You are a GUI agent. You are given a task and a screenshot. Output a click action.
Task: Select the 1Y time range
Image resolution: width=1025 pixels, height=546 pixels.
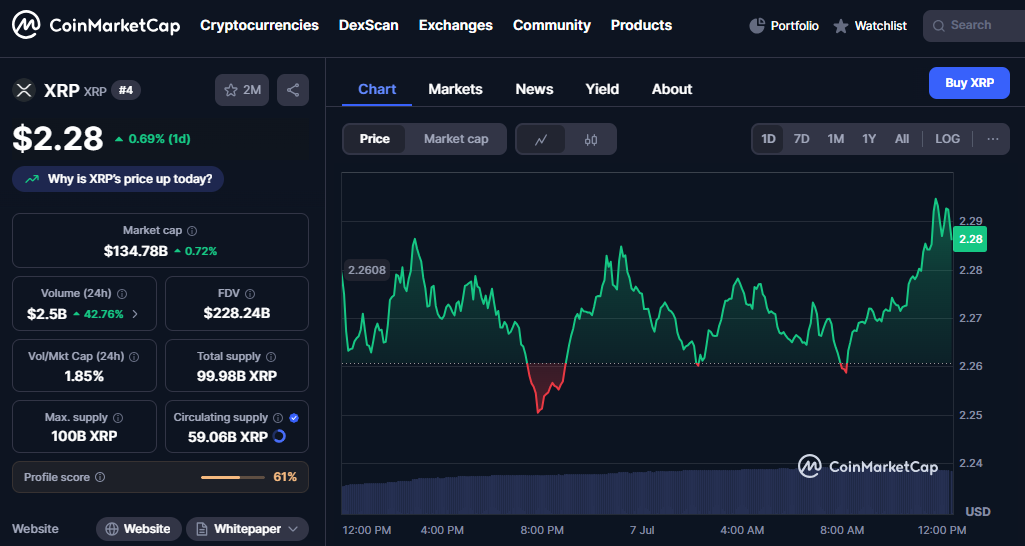click(869, 139)
